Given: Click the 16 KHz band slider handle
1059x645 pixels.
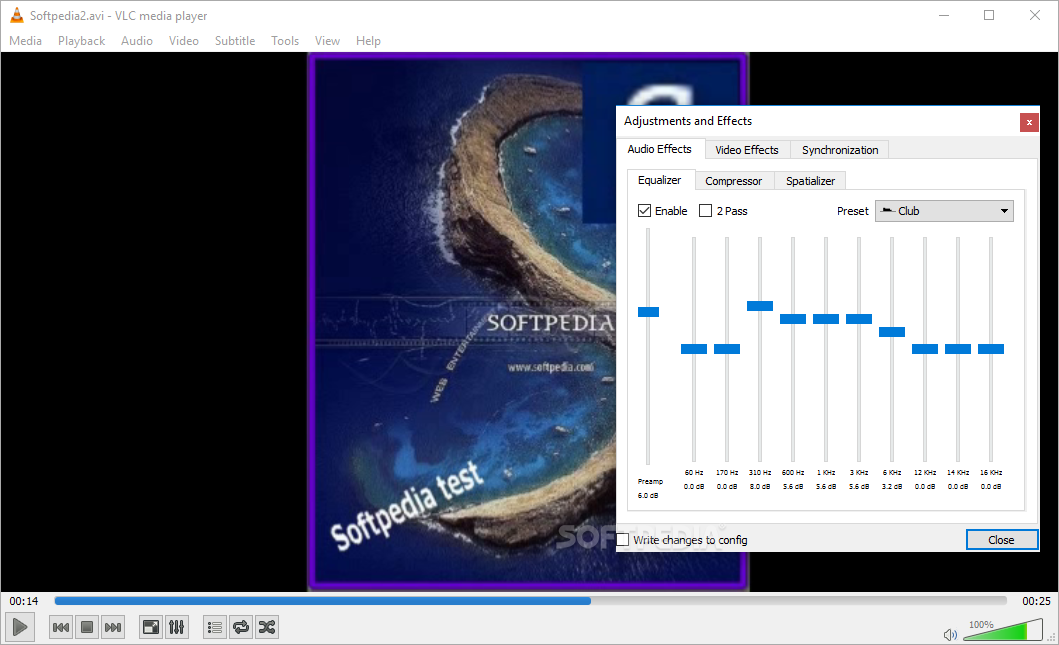Looking at the screenshot, I should point(991,349).
